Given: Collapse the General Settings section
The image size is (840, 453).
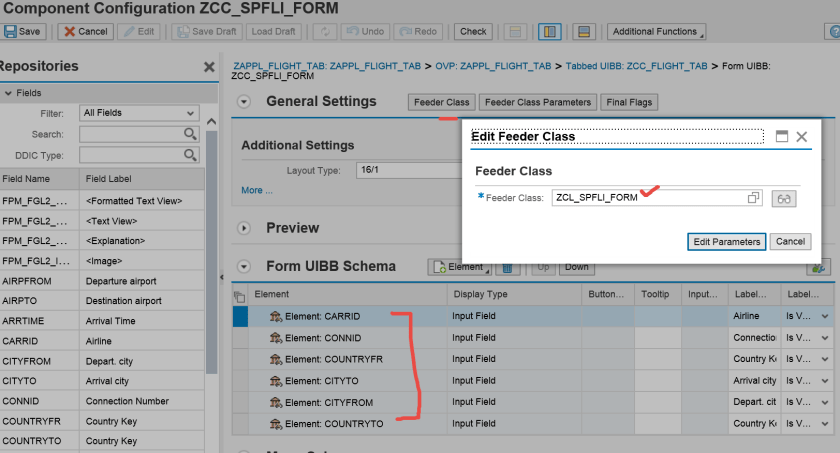Looking at the screenshot, I should click(x=244, y=102).
